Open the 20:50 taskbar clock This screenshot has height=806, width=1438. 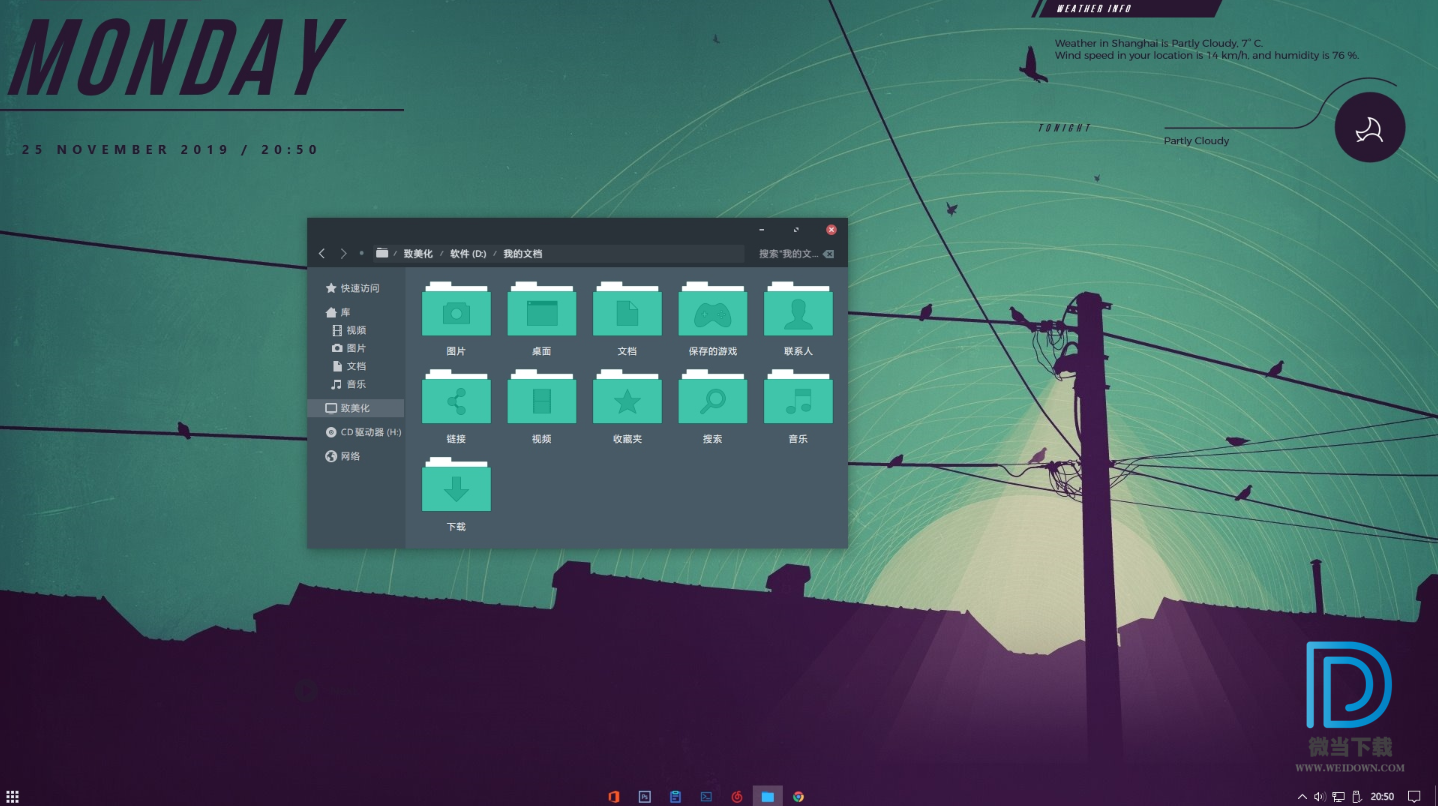tap(1382, 797)
